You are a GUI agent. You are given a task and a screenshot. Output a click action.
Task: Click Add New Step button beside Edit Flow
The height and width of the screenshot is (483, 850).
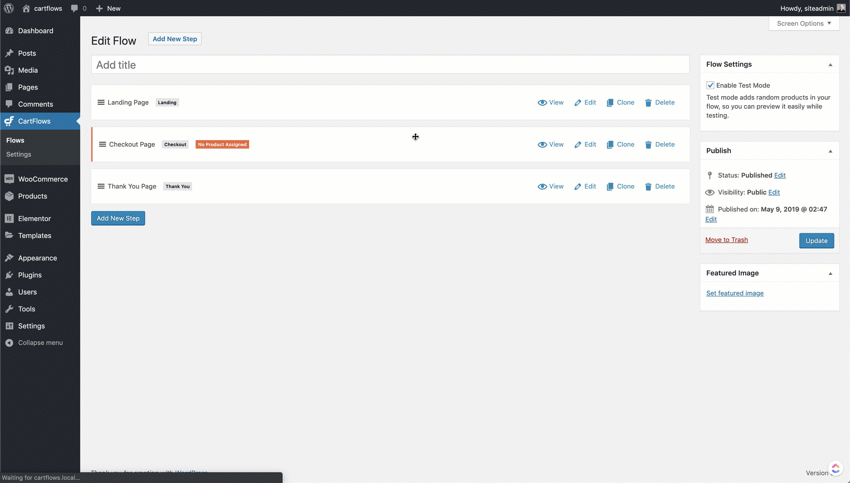click(175, 39)
